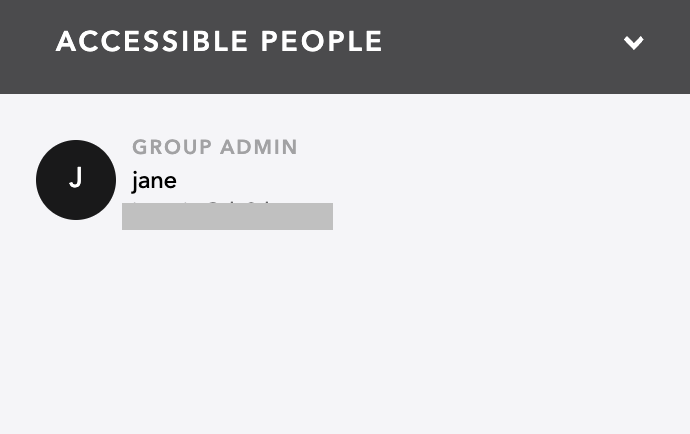Click blank header space left of chevron
The height and width of the screenshot is (434, 690).
pyautogui.click(x=502, y=43)
